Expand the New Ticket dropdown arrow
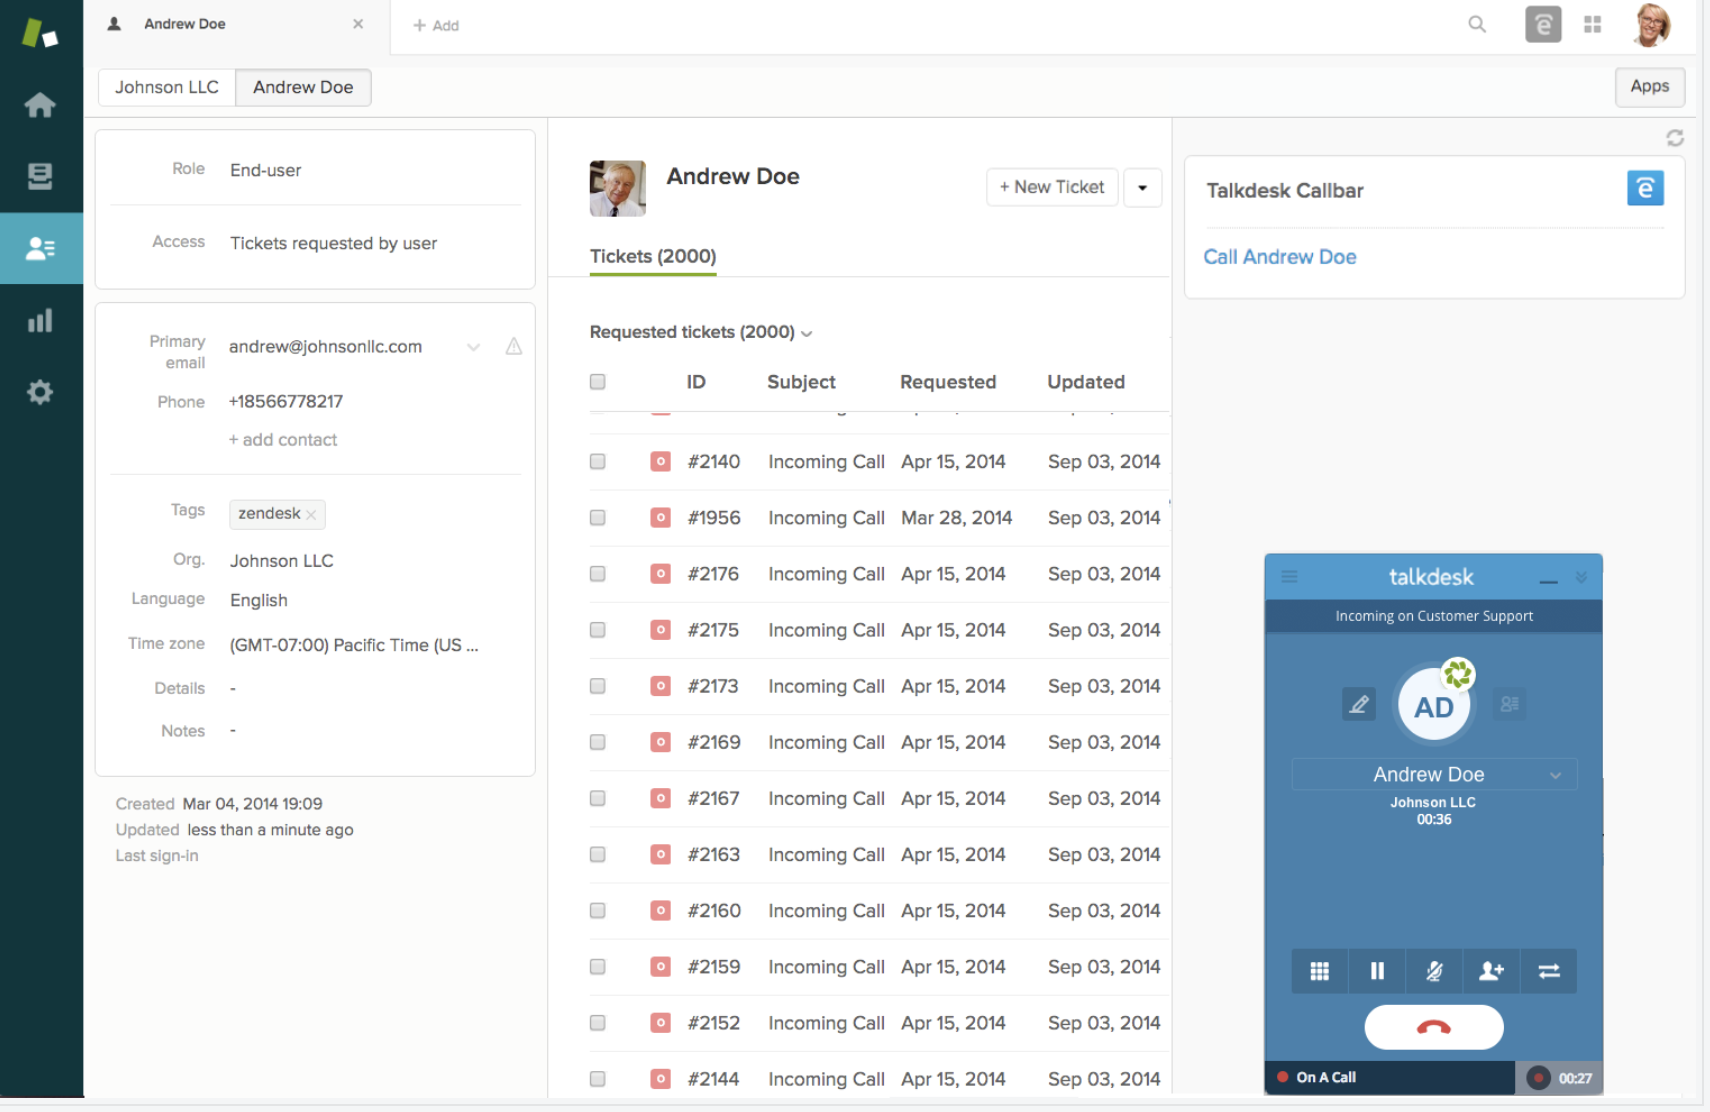The image size is (1710, 1112). coord(1142,188)
